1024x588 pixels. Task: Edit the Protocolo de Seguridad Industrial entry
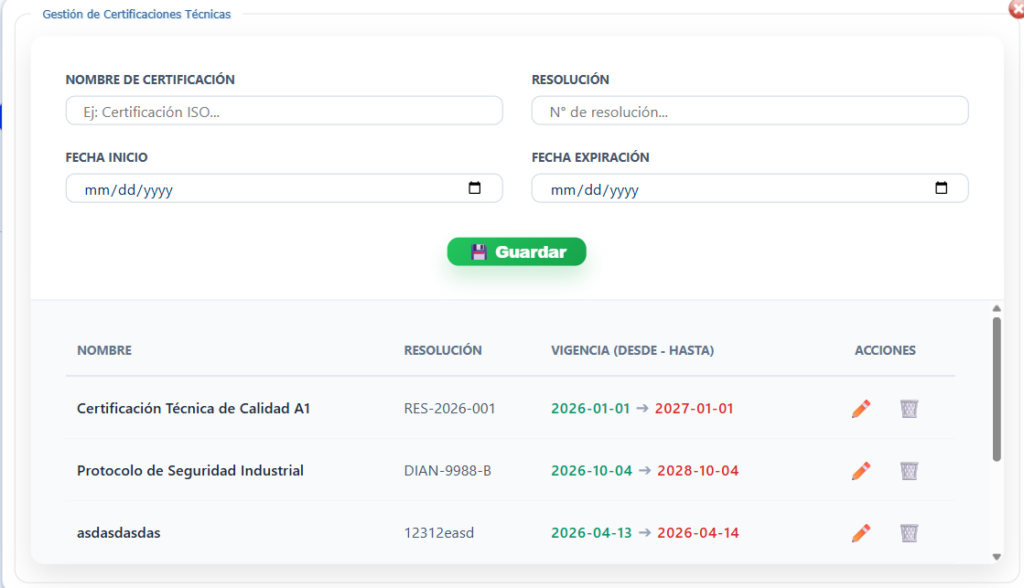[x=861, y=470]
